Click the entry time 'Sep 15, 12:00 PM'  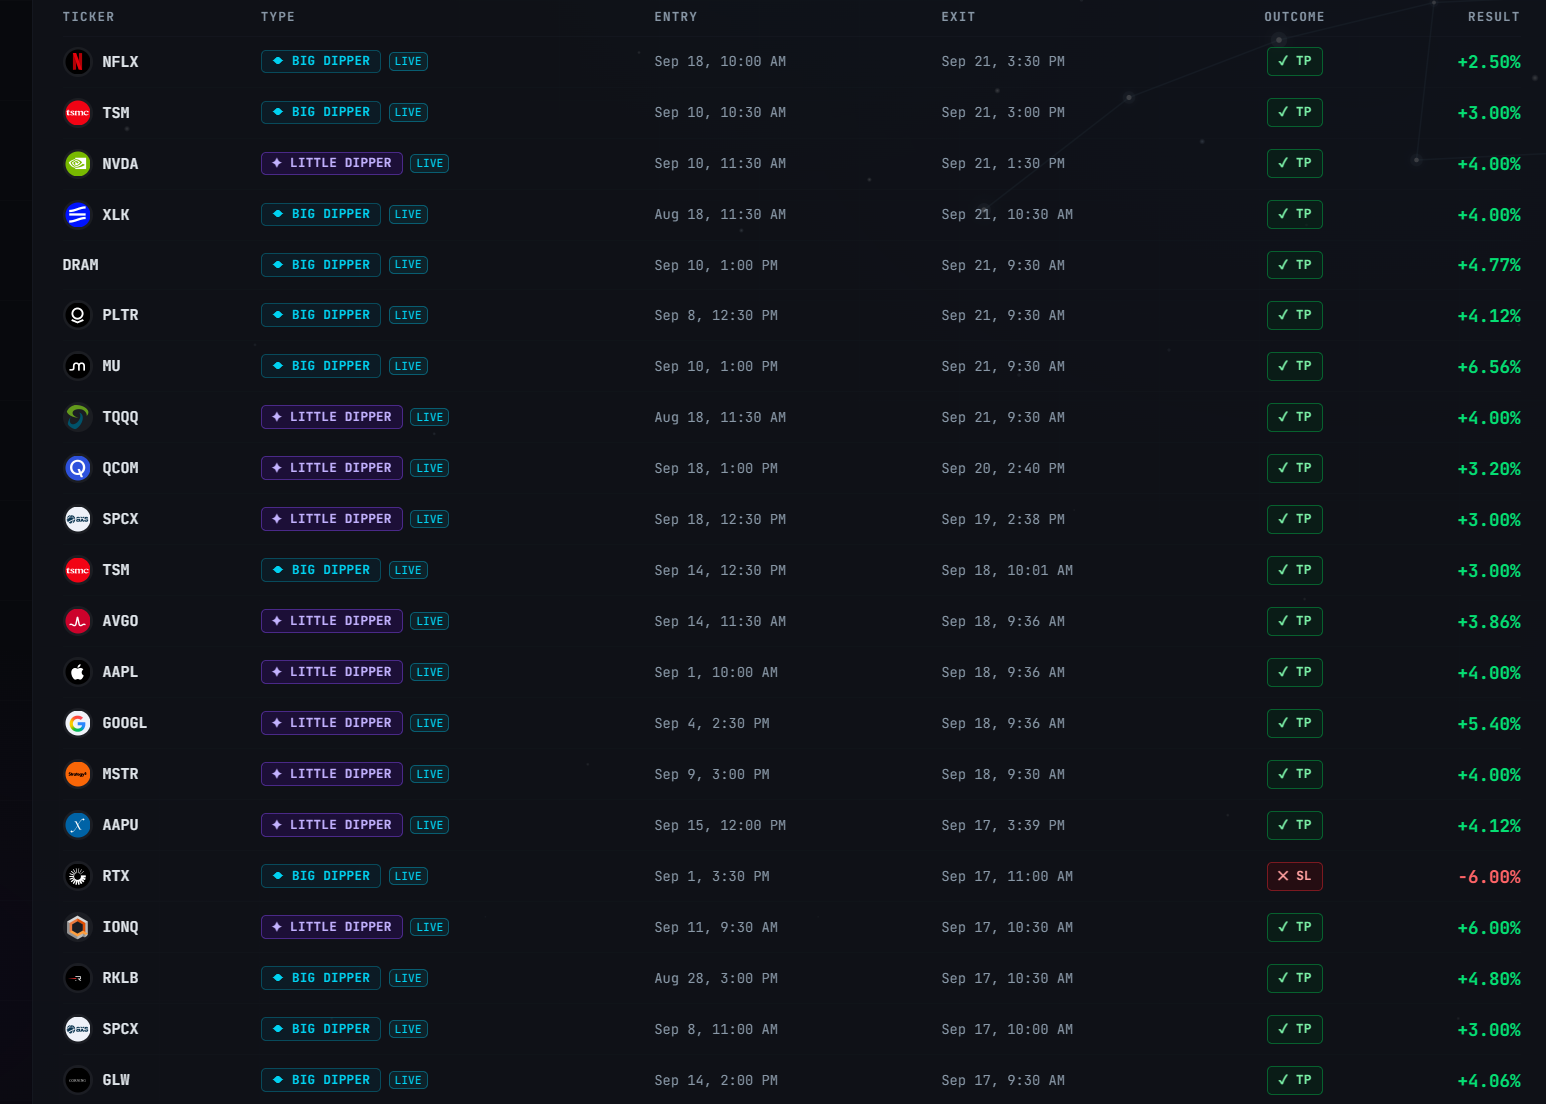(x=720, y=826)
